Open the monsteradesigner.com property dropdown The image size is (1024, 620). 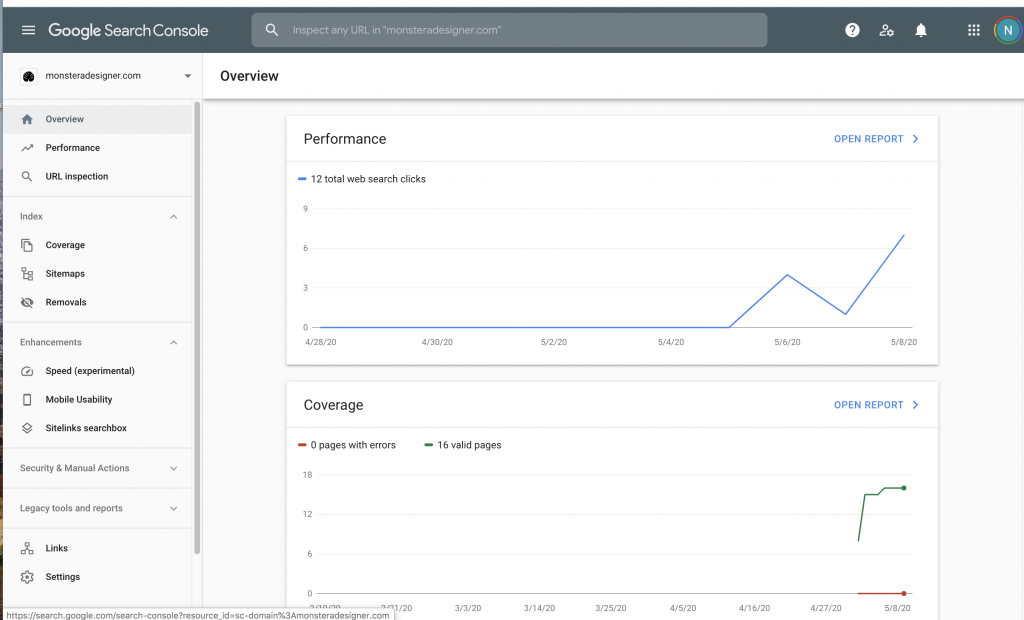tap(187, 76)
